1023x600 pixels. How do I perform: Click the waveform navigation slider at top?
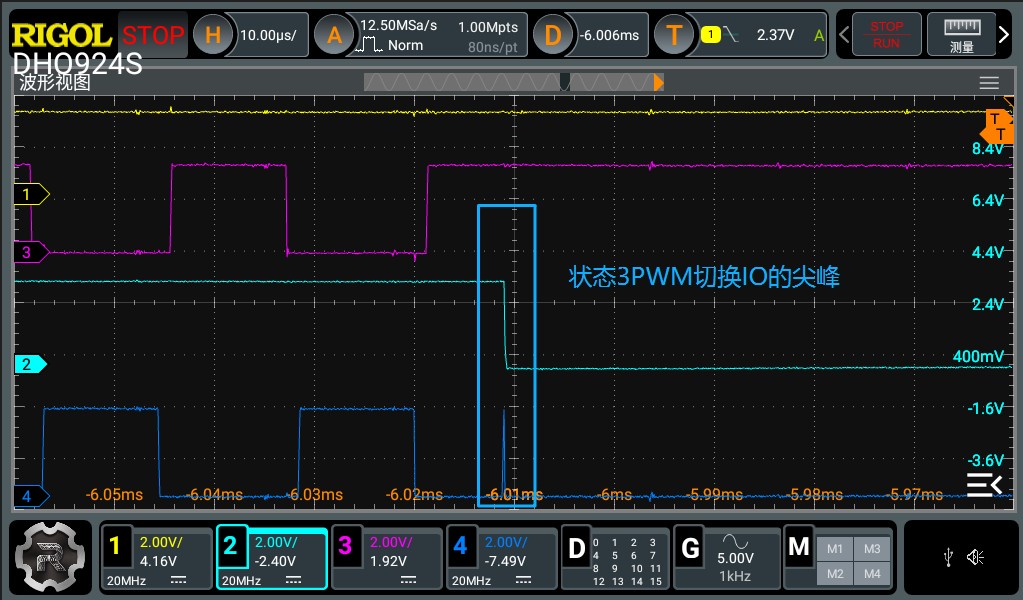click(565, 83)
